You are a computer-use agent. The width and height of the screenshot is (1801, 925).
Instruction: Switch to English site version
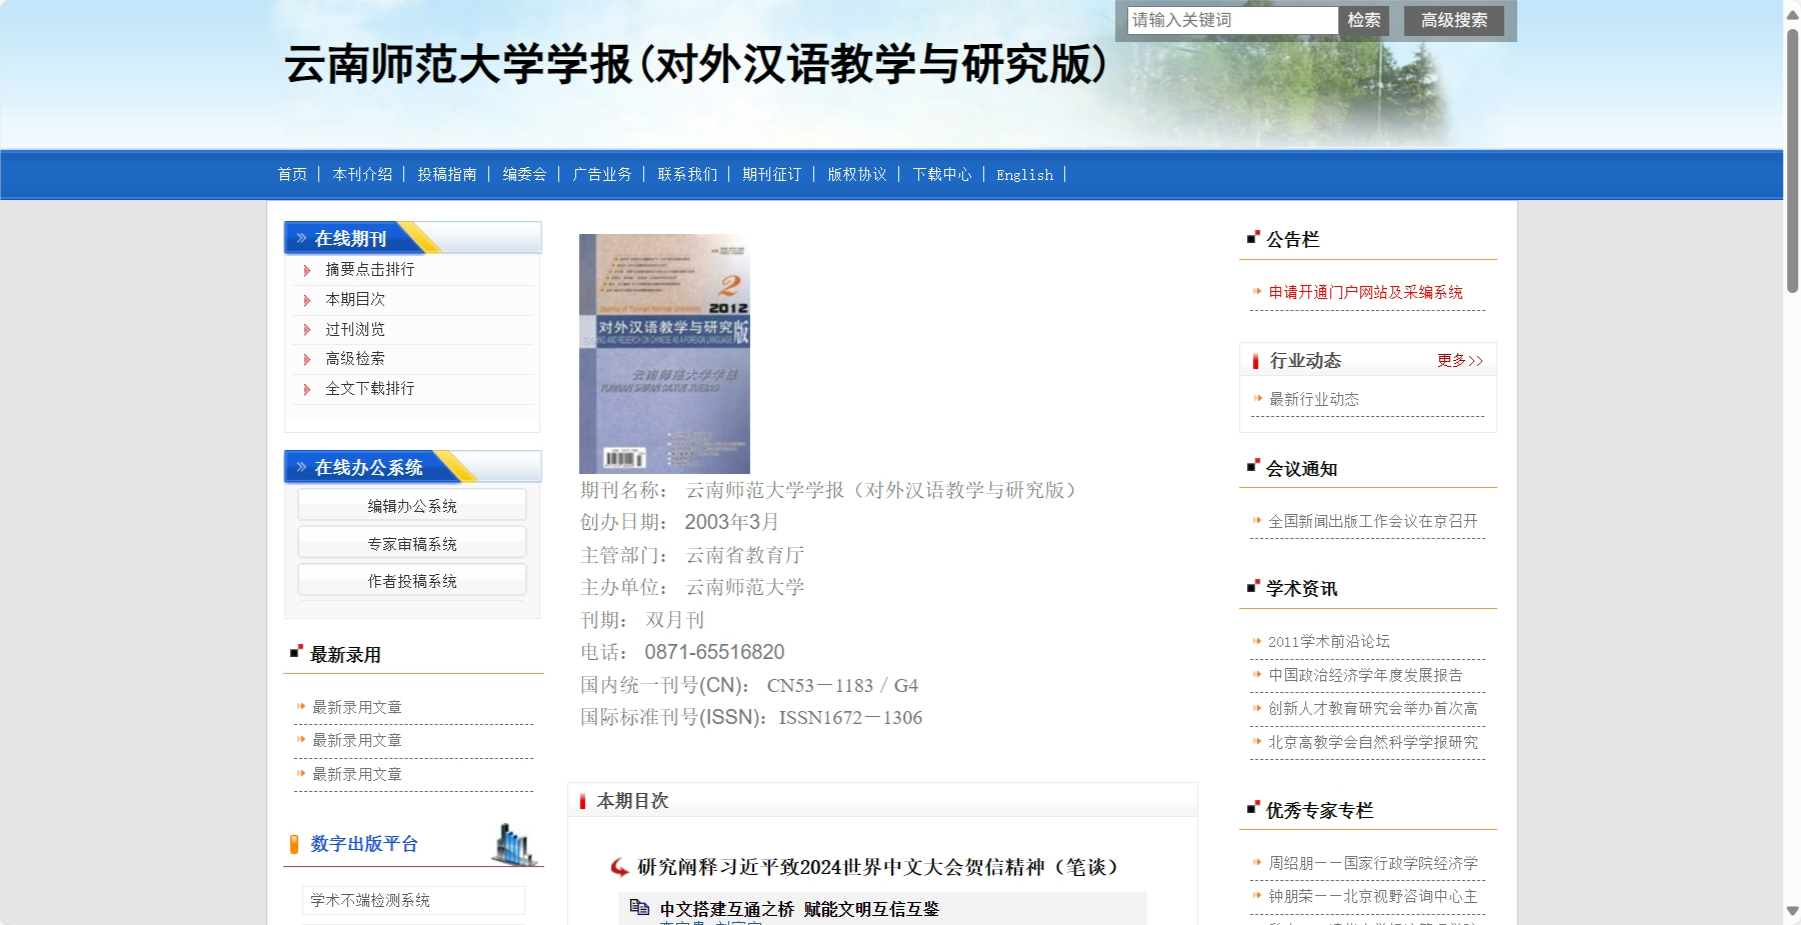1025,174
